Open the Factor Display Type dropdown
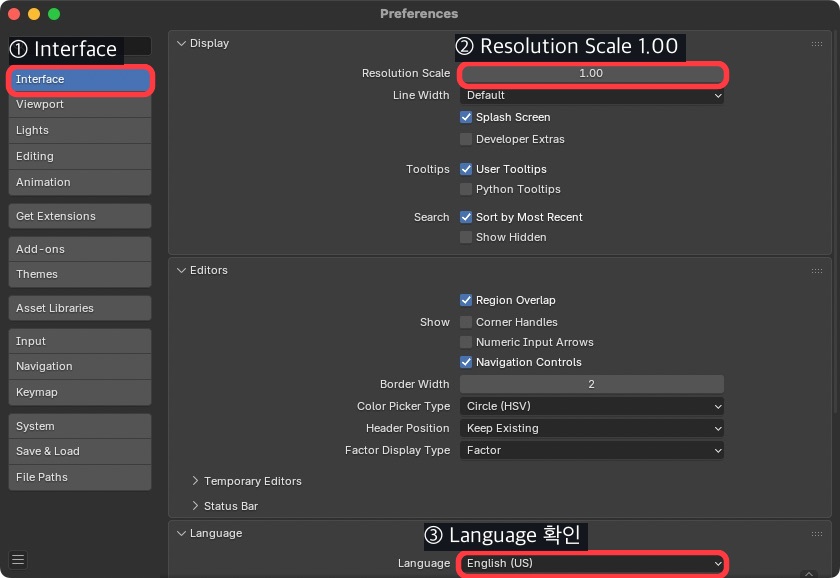The image size is (840, 578). 591,451
